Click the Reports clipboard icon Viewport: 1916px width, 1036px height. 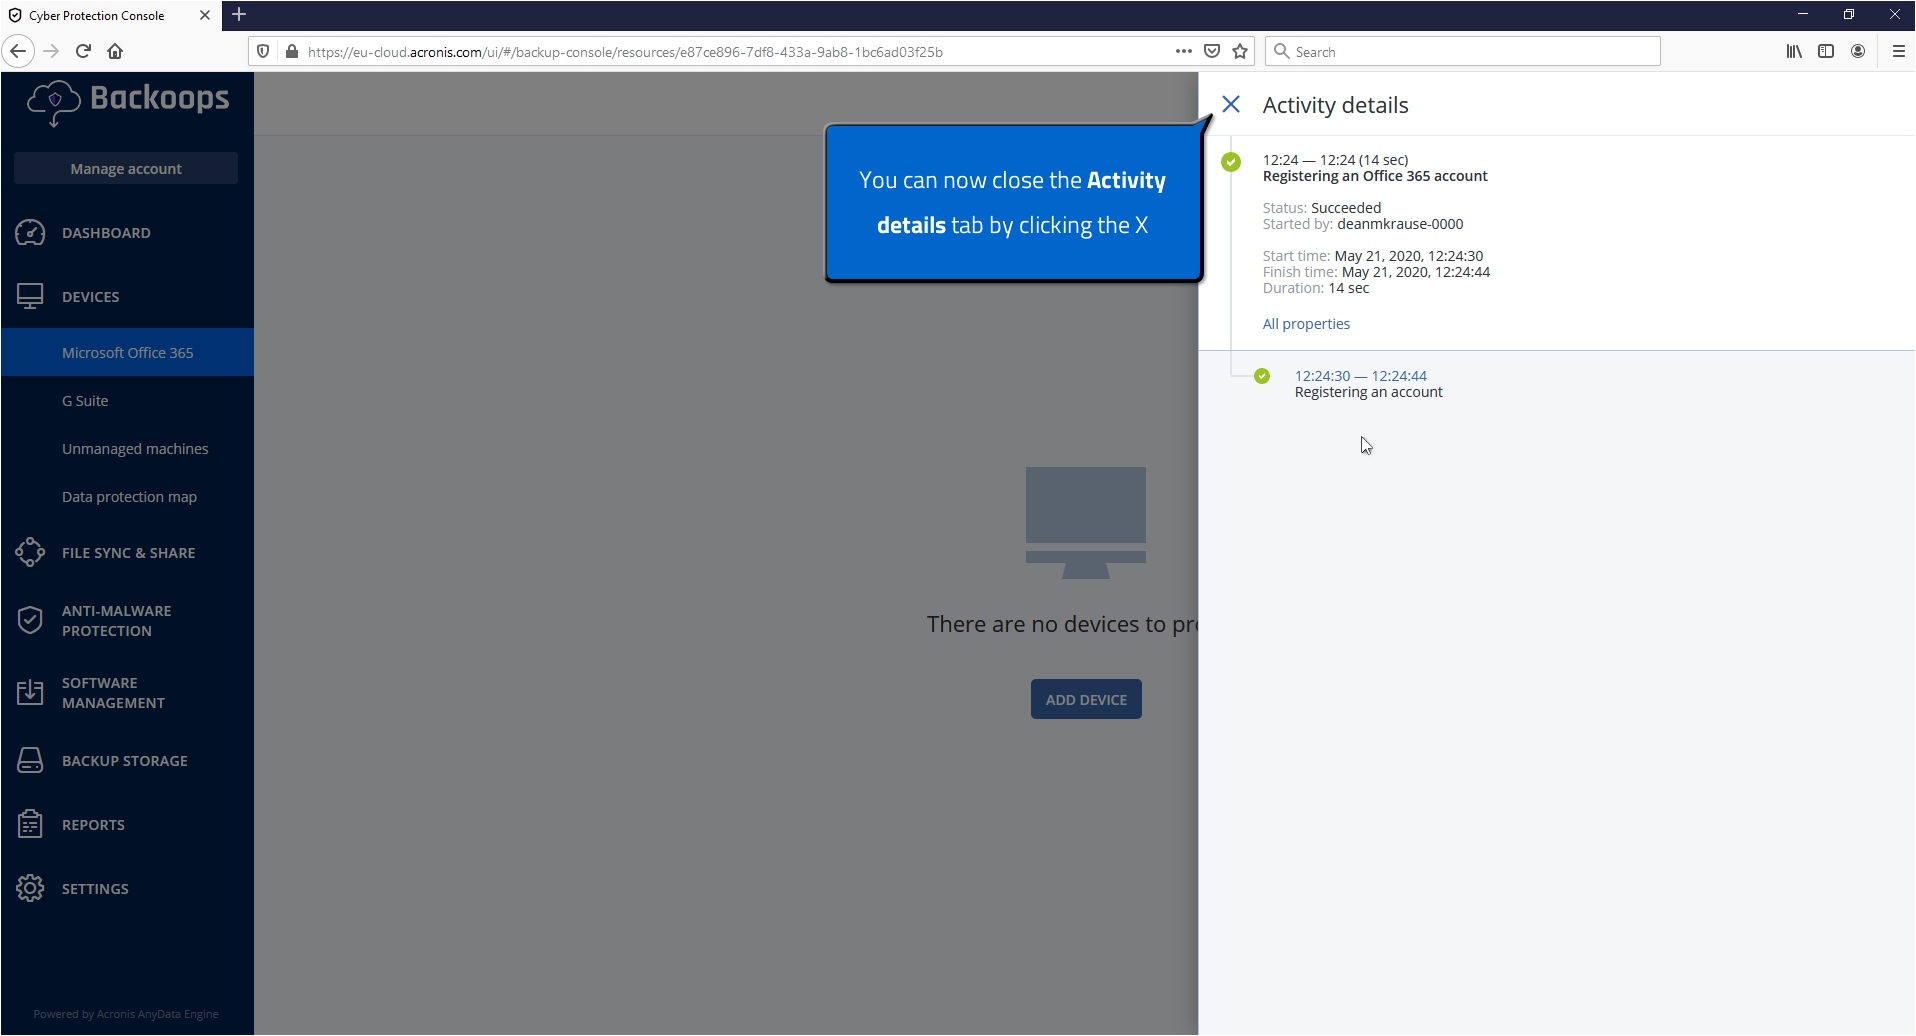[x=30, y=824]
